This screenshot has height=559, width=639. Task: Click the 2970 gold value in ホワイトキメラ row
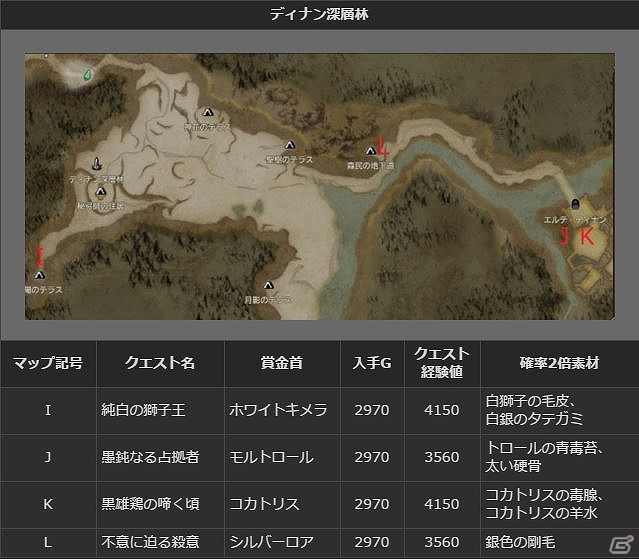point(372,410)
